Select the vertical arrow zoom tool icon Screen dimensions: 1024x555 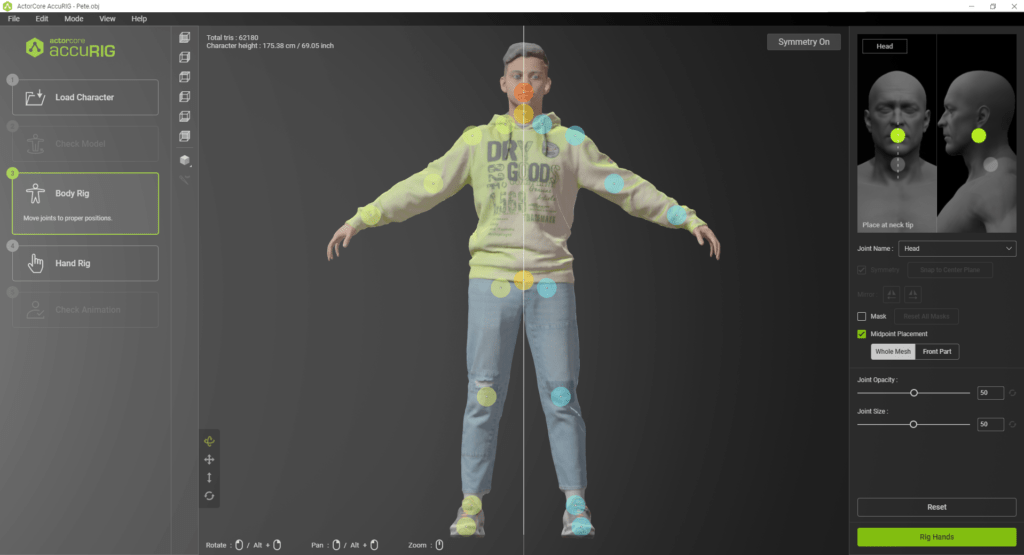pos(209,477)
